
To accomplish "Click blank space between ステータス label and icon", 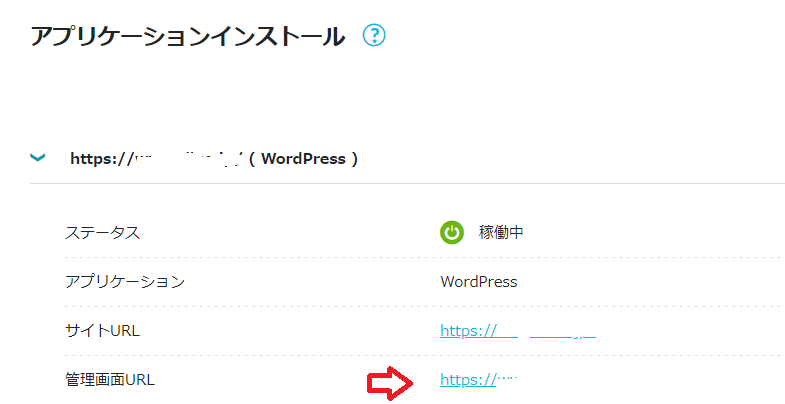I will 290,233.
